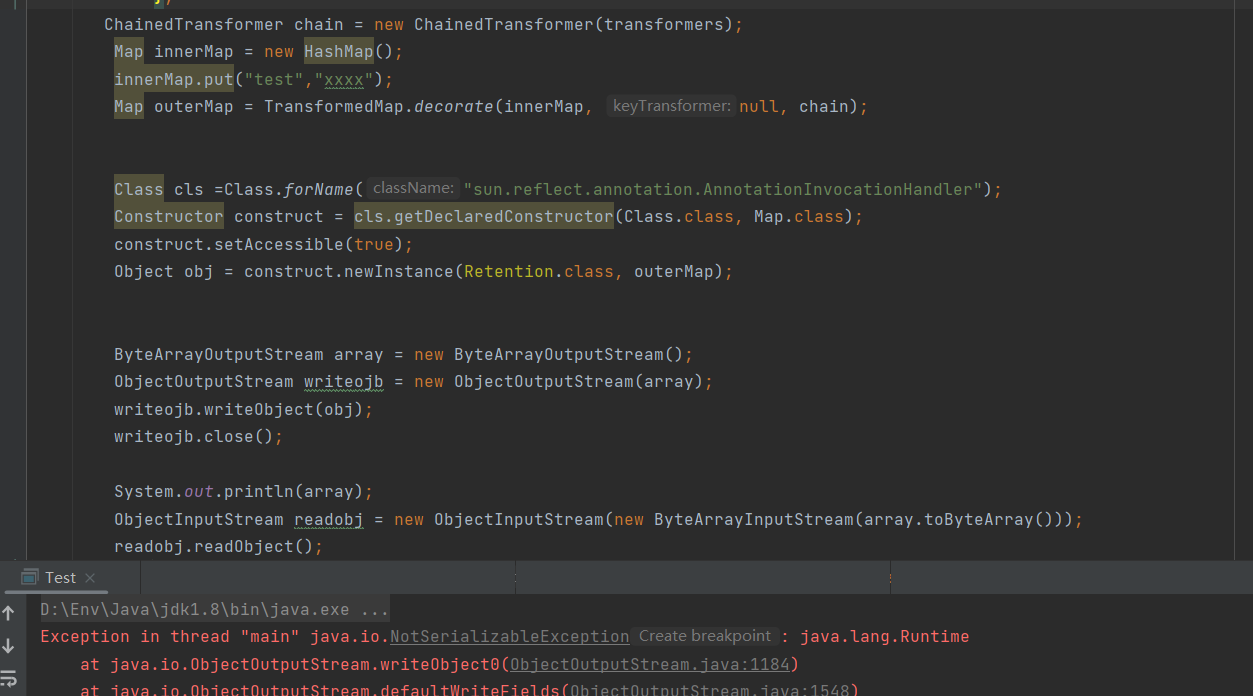1253x696 pixels.
Task: Expand the collapsed java.exe command line
Action: 214,609
